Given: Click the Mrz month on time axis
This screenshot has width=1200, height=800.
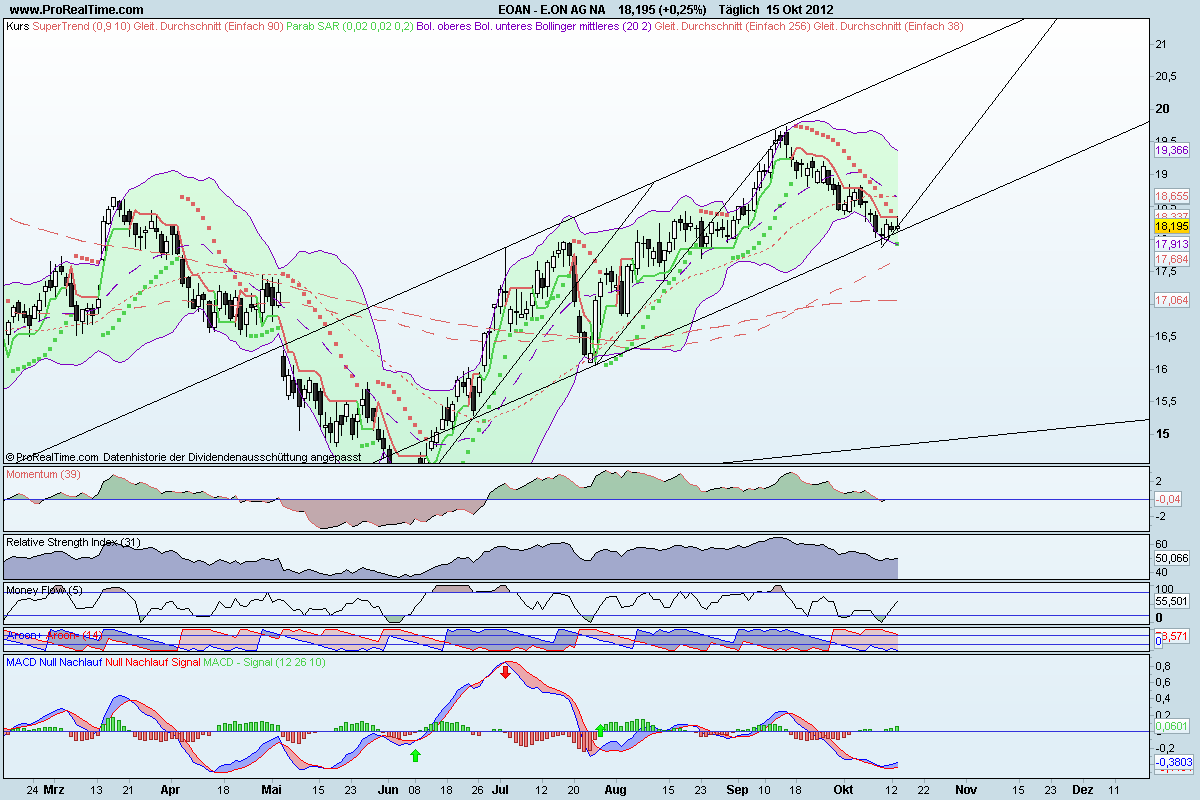Looking at the screenshot, I should pyautogui.click(x=54, y=789).
